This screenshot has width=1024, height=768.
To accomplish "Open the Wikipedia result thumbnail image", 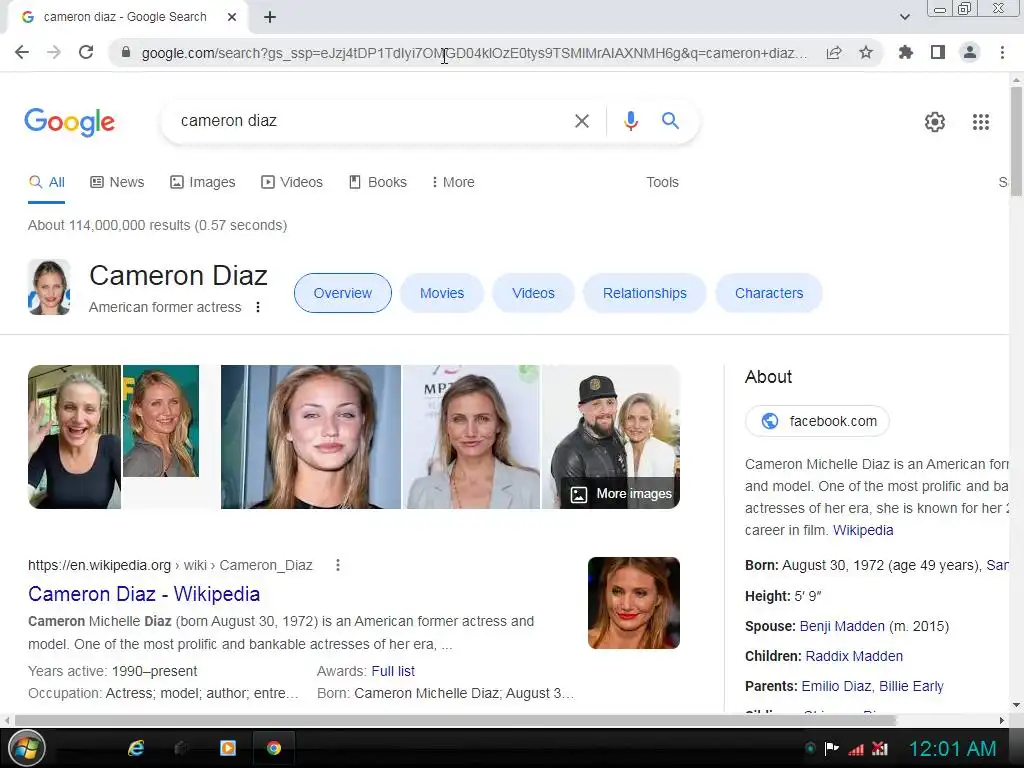I will coord(633,603).
